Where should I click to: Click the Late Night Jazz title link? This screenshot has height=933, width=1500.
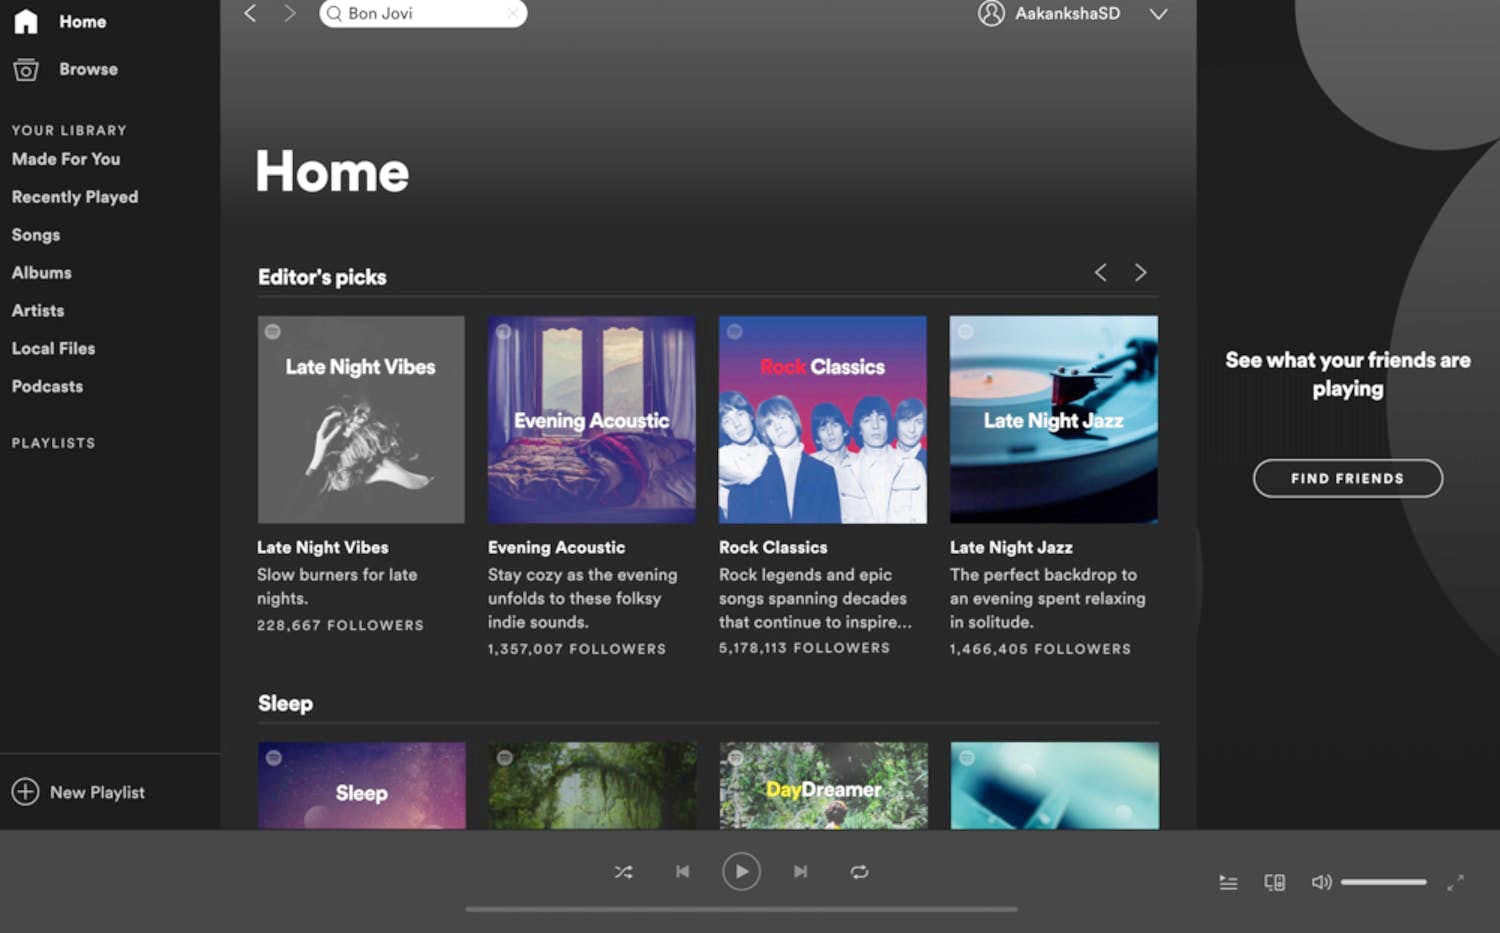1011,548
